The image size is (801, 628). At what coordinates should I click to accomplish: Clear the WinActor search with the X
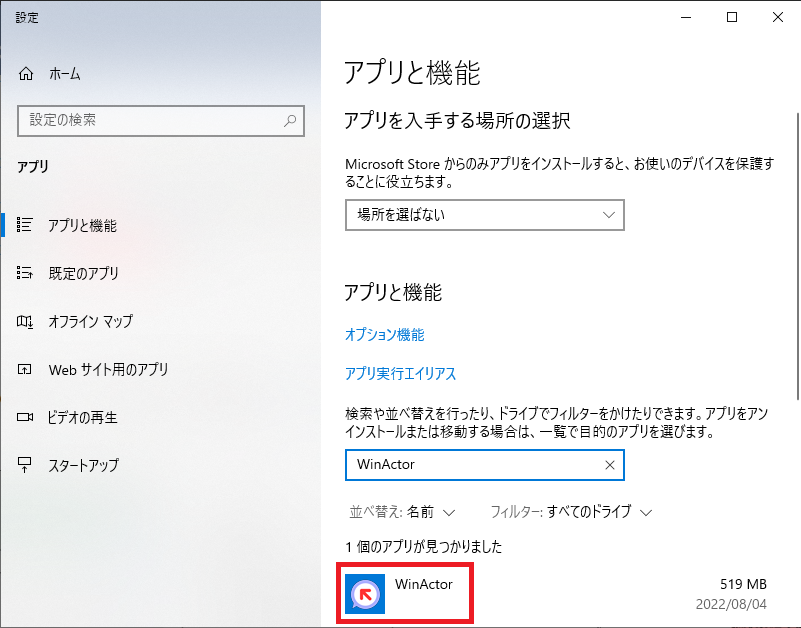click(609, 465)
